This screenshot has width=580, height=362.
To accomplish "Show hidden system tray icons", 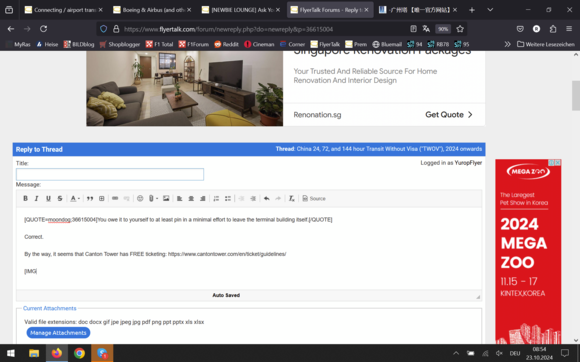I will pyautogui.click(x=456, y=353).
